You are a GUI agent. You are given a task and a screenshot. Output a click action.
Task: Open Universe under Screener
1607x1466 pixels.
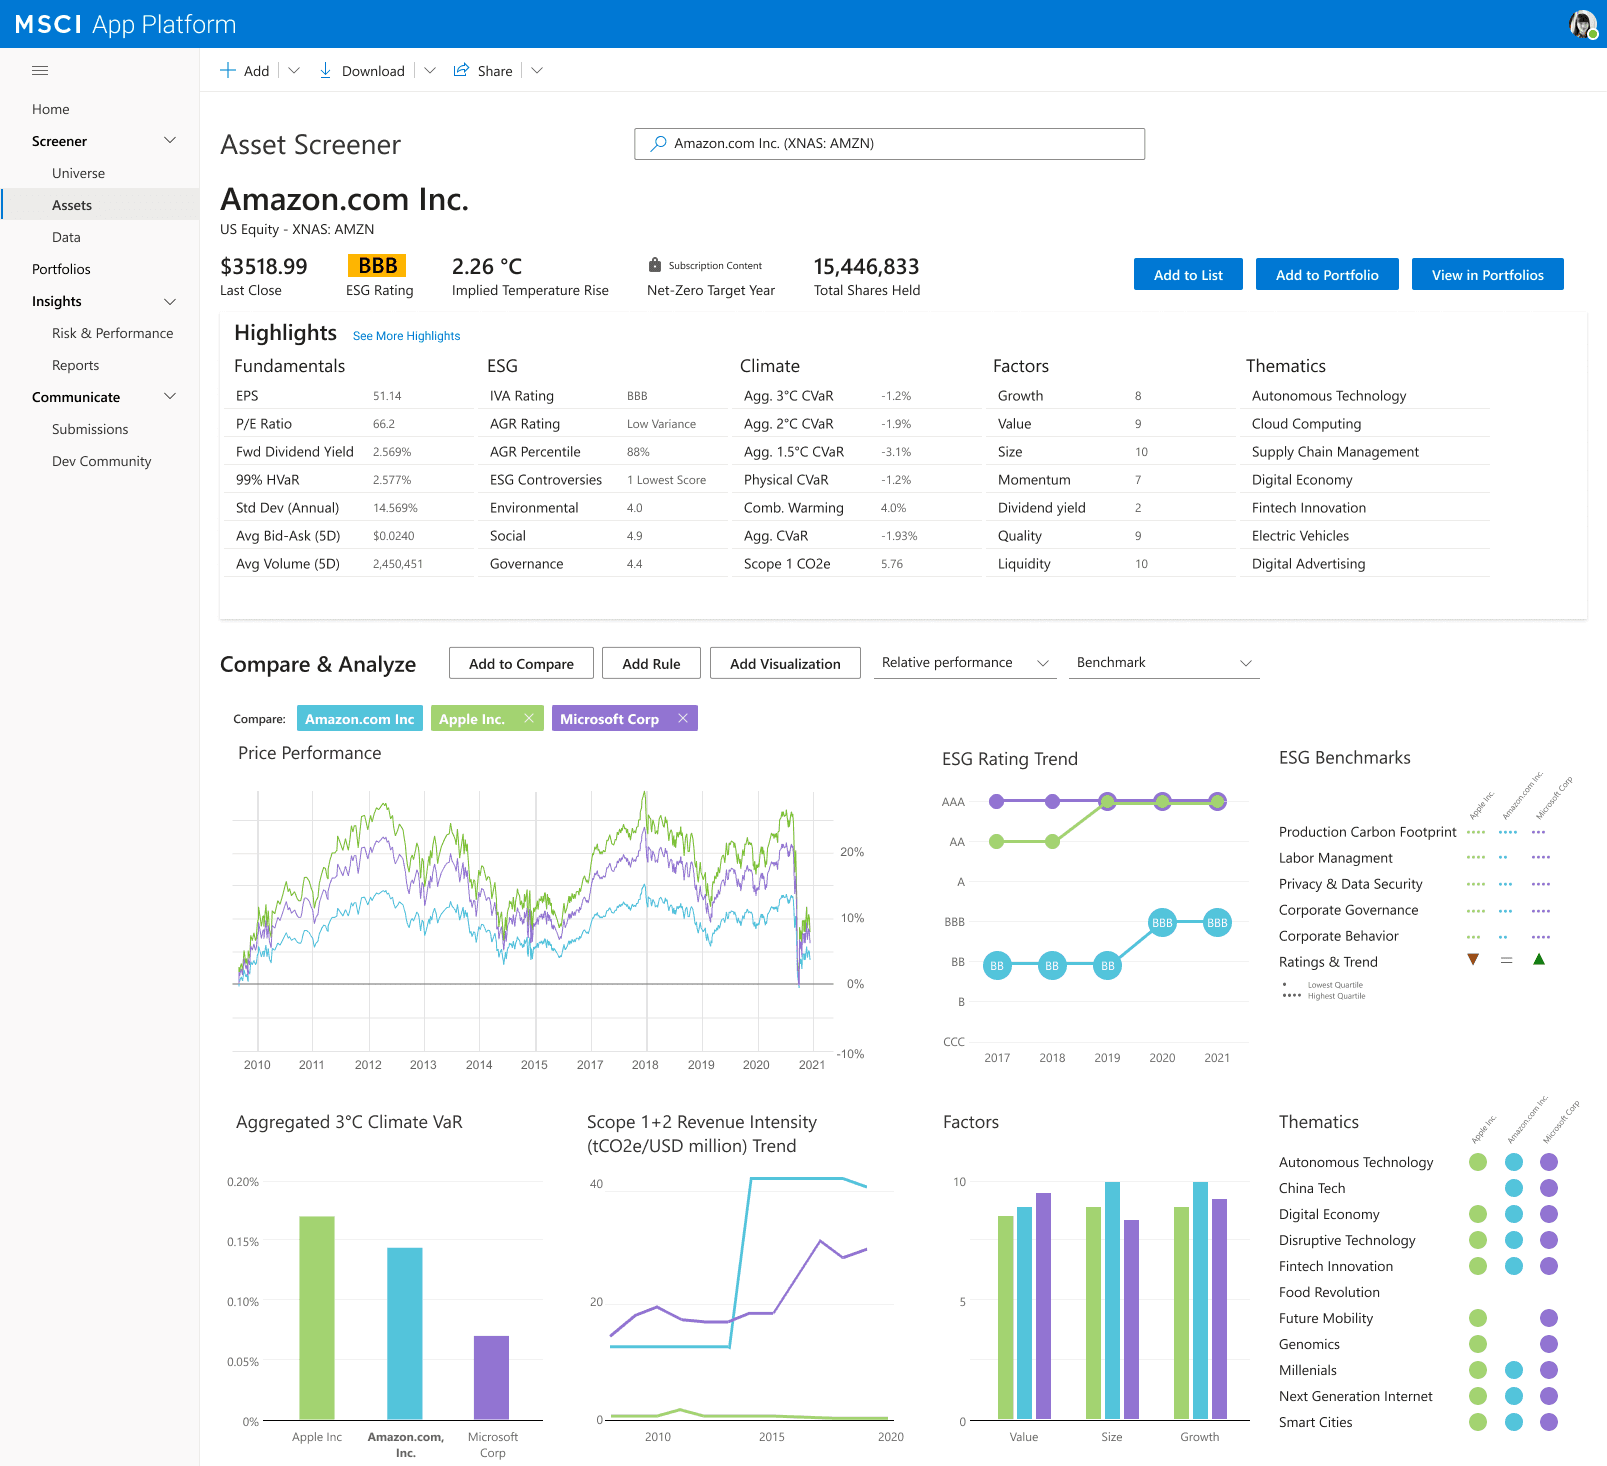pos(78,173)
